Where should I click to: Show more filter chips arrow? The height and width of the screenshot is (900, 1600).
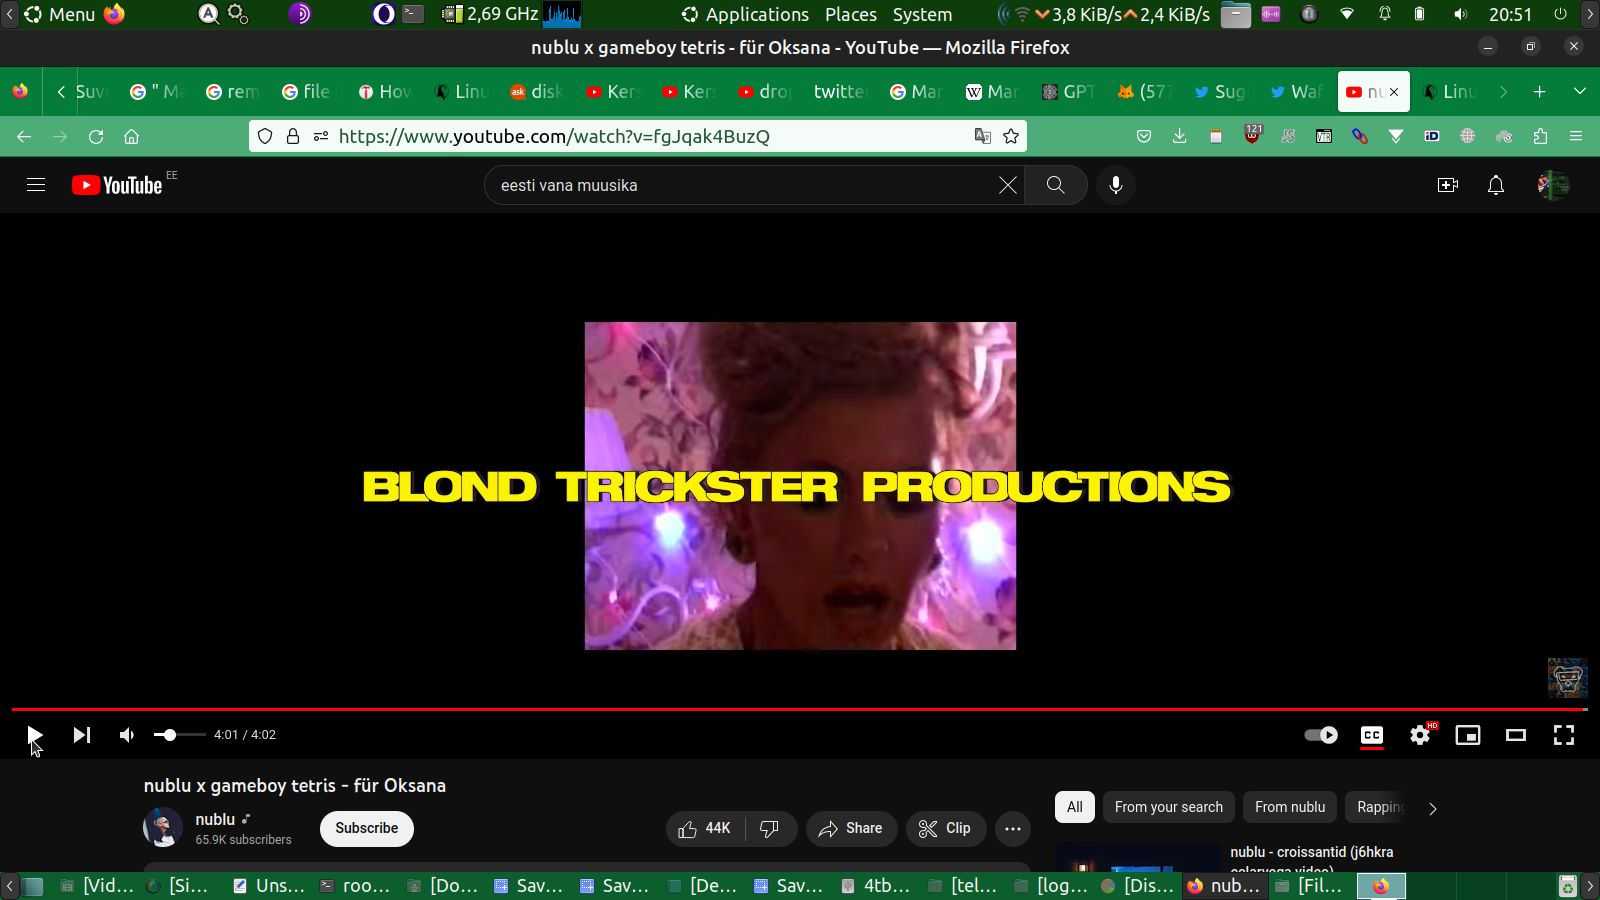coord(1432,808)
